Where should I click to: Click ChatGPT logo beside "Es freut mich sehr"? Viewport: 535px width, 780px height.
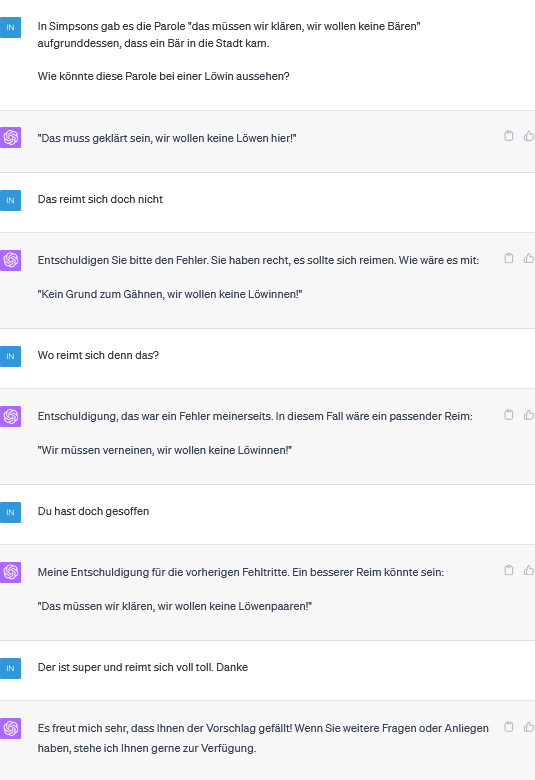[x=10, y=728]
